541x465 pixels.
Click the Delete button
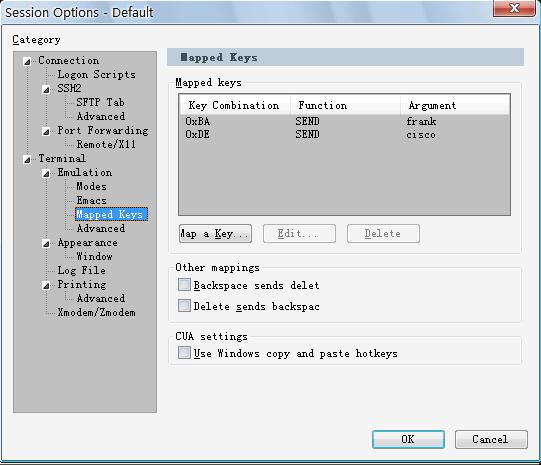tap(383, 234)
